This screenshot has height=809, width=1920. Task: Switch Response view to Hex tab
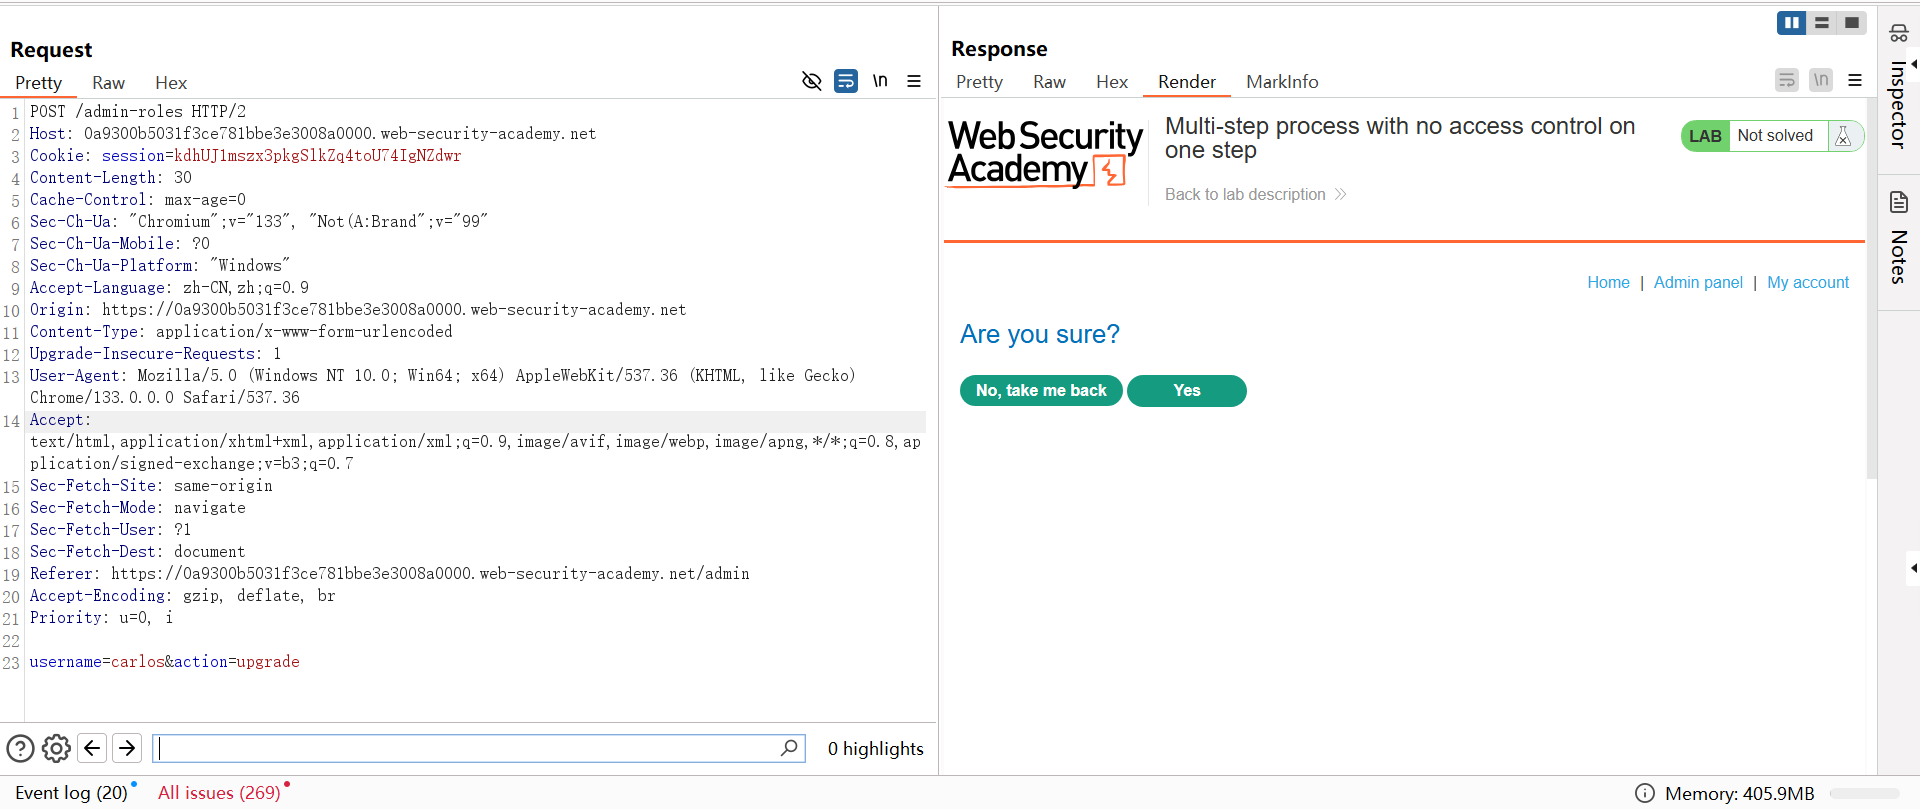(1111, 82)
